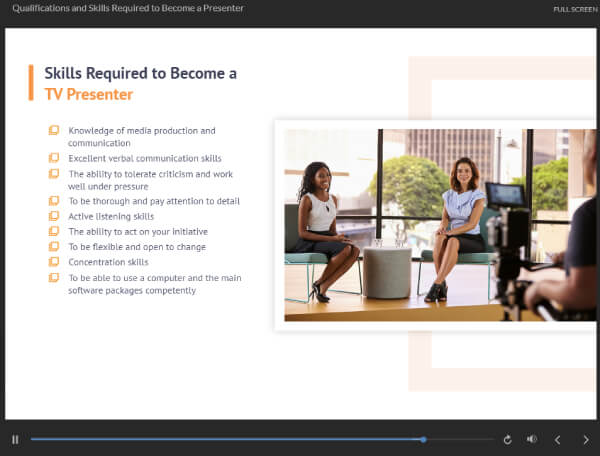600x456 pixels.
Task: Click 'Active listening skills' bullet text
Action: click(111, 217)
